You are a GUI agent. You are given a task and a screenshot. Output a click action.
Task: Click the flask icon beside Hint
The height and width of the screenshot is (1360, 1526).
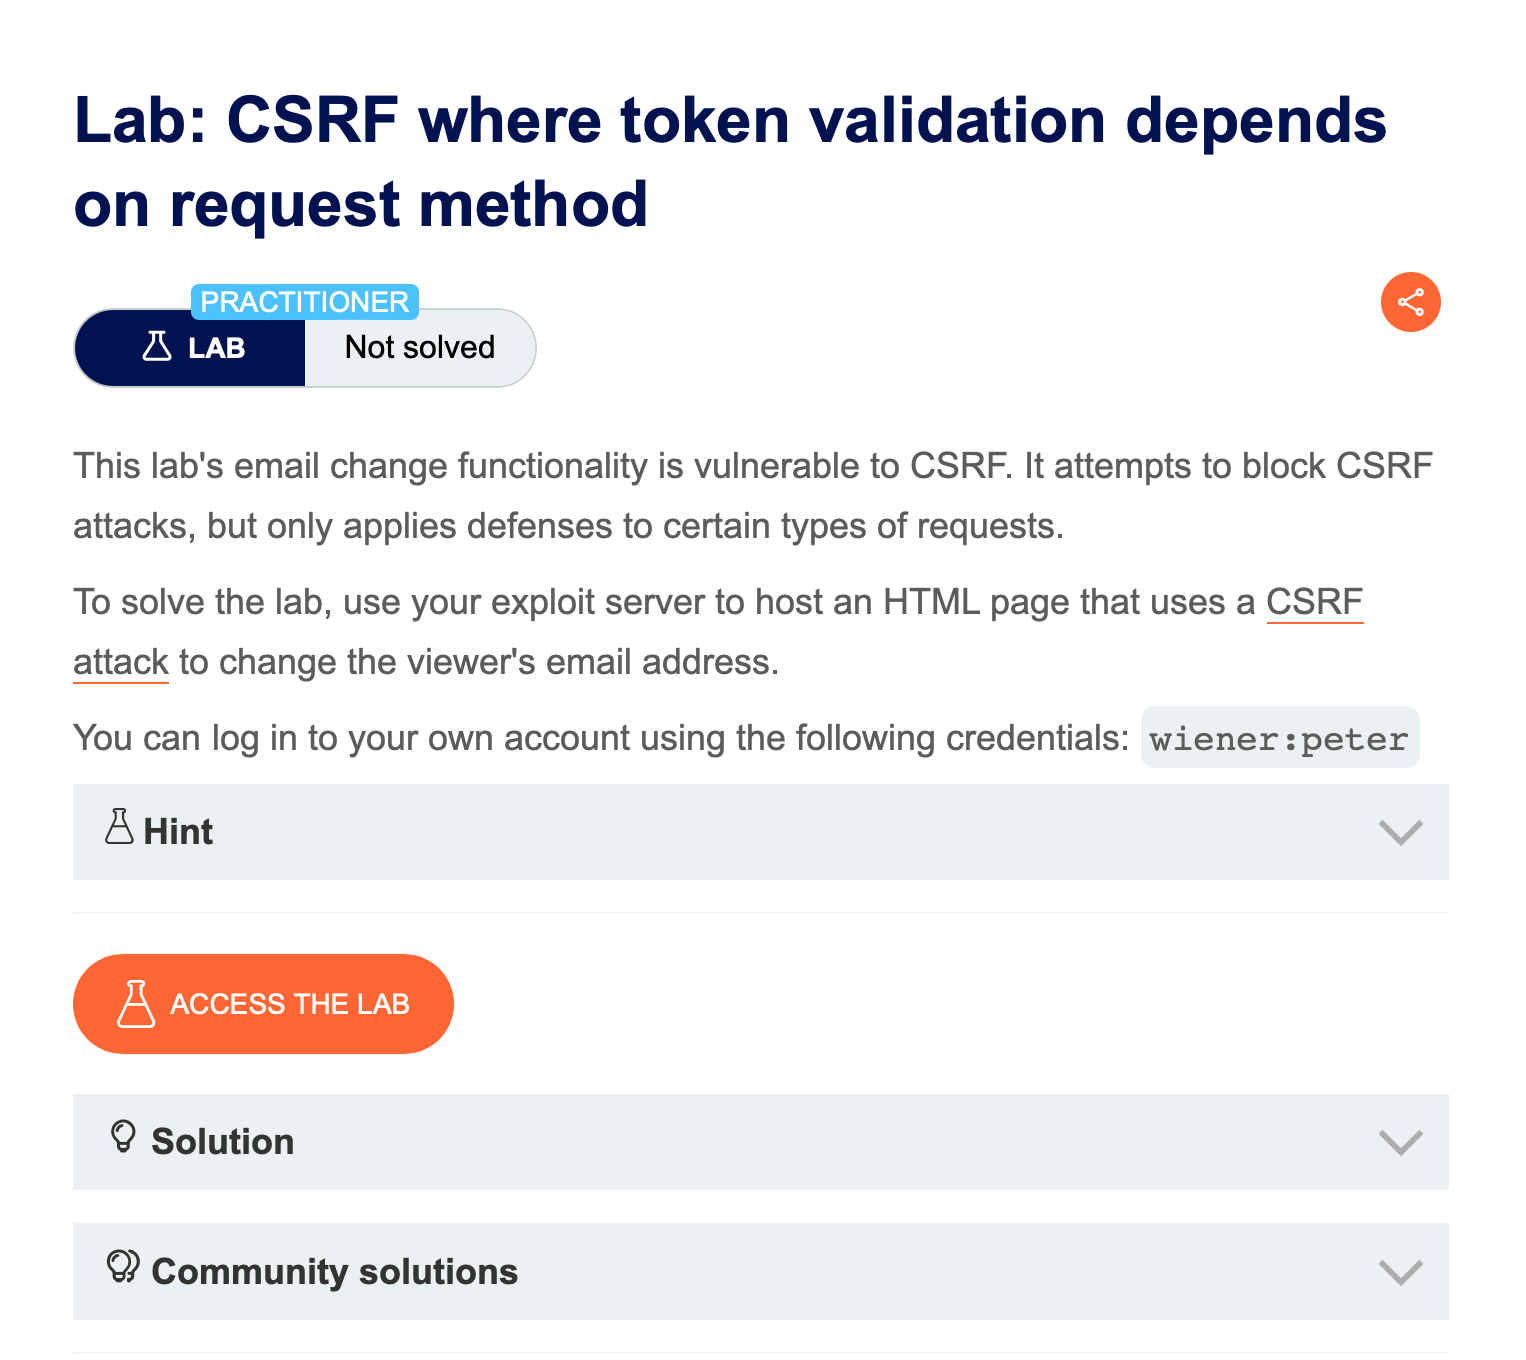point(119,827)
